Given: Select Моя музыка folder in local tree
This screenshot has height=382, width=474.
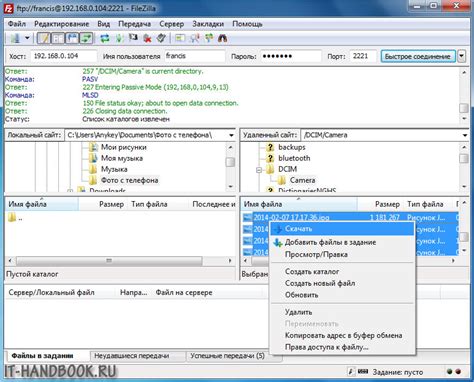Looking at the screenshot, I should click(x=122, y=158).
